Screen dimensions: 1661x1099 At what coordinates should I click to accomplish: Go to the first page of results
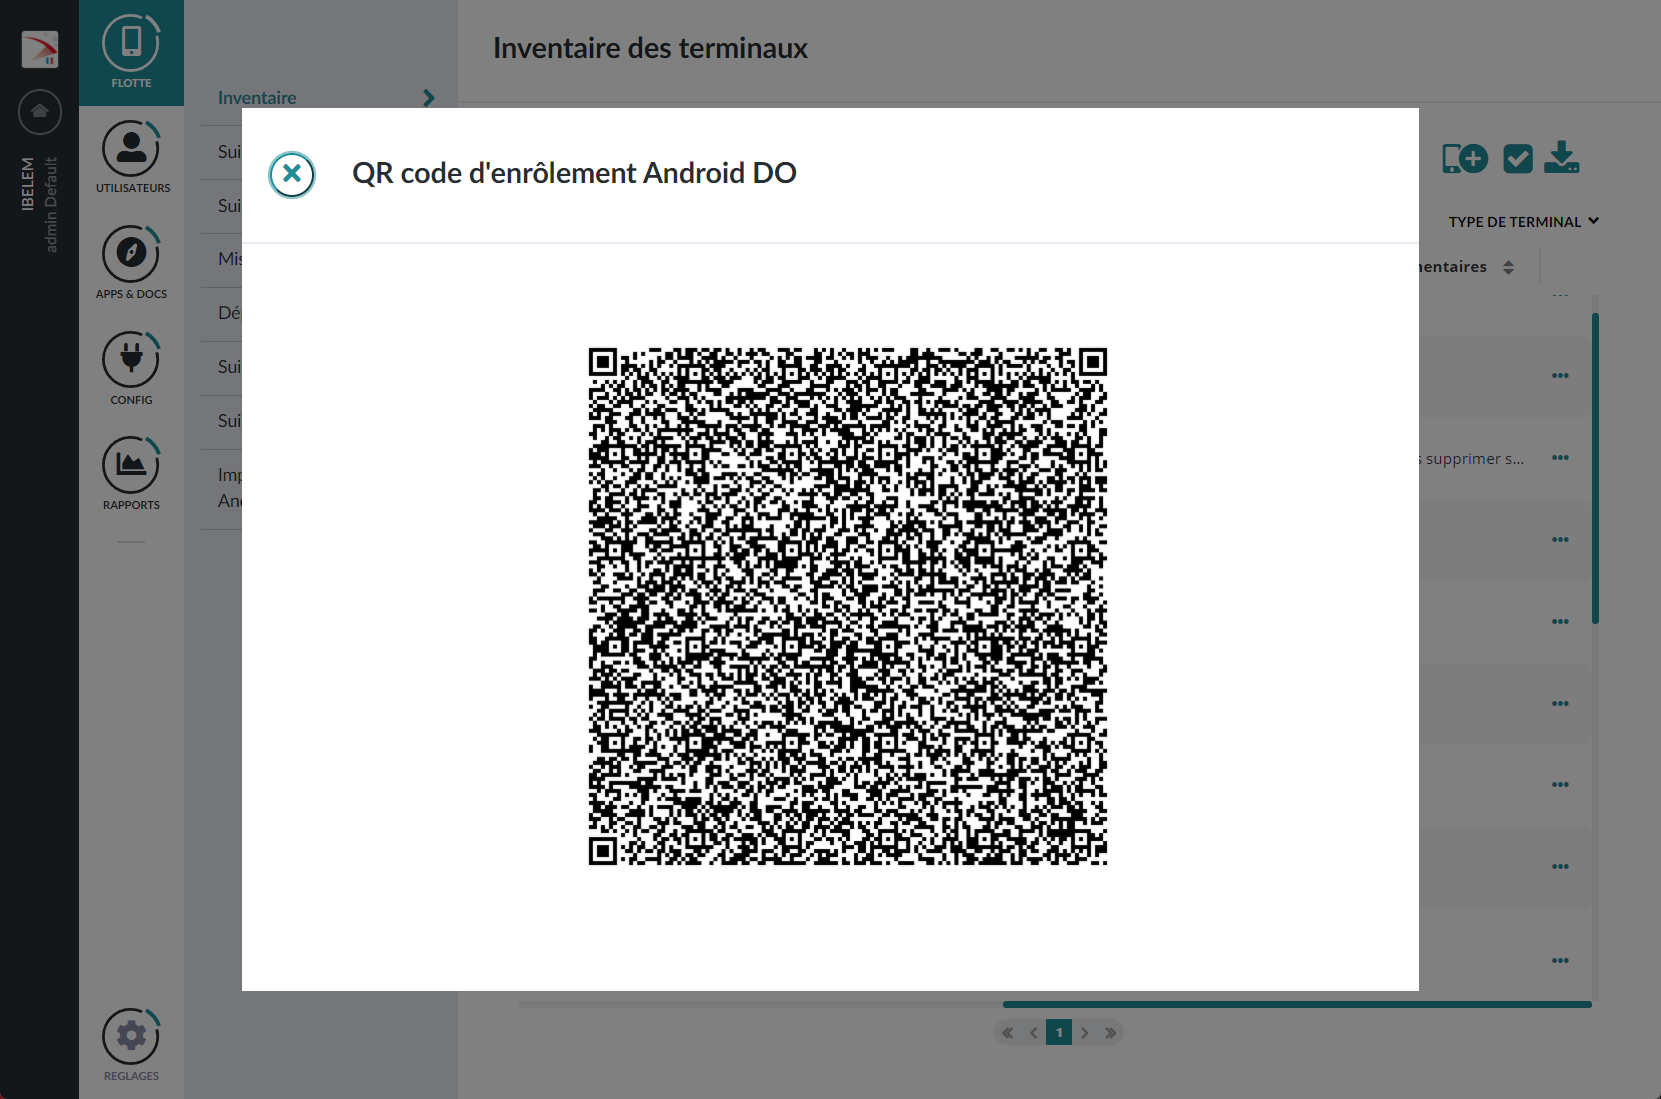pos(1008,1033)
